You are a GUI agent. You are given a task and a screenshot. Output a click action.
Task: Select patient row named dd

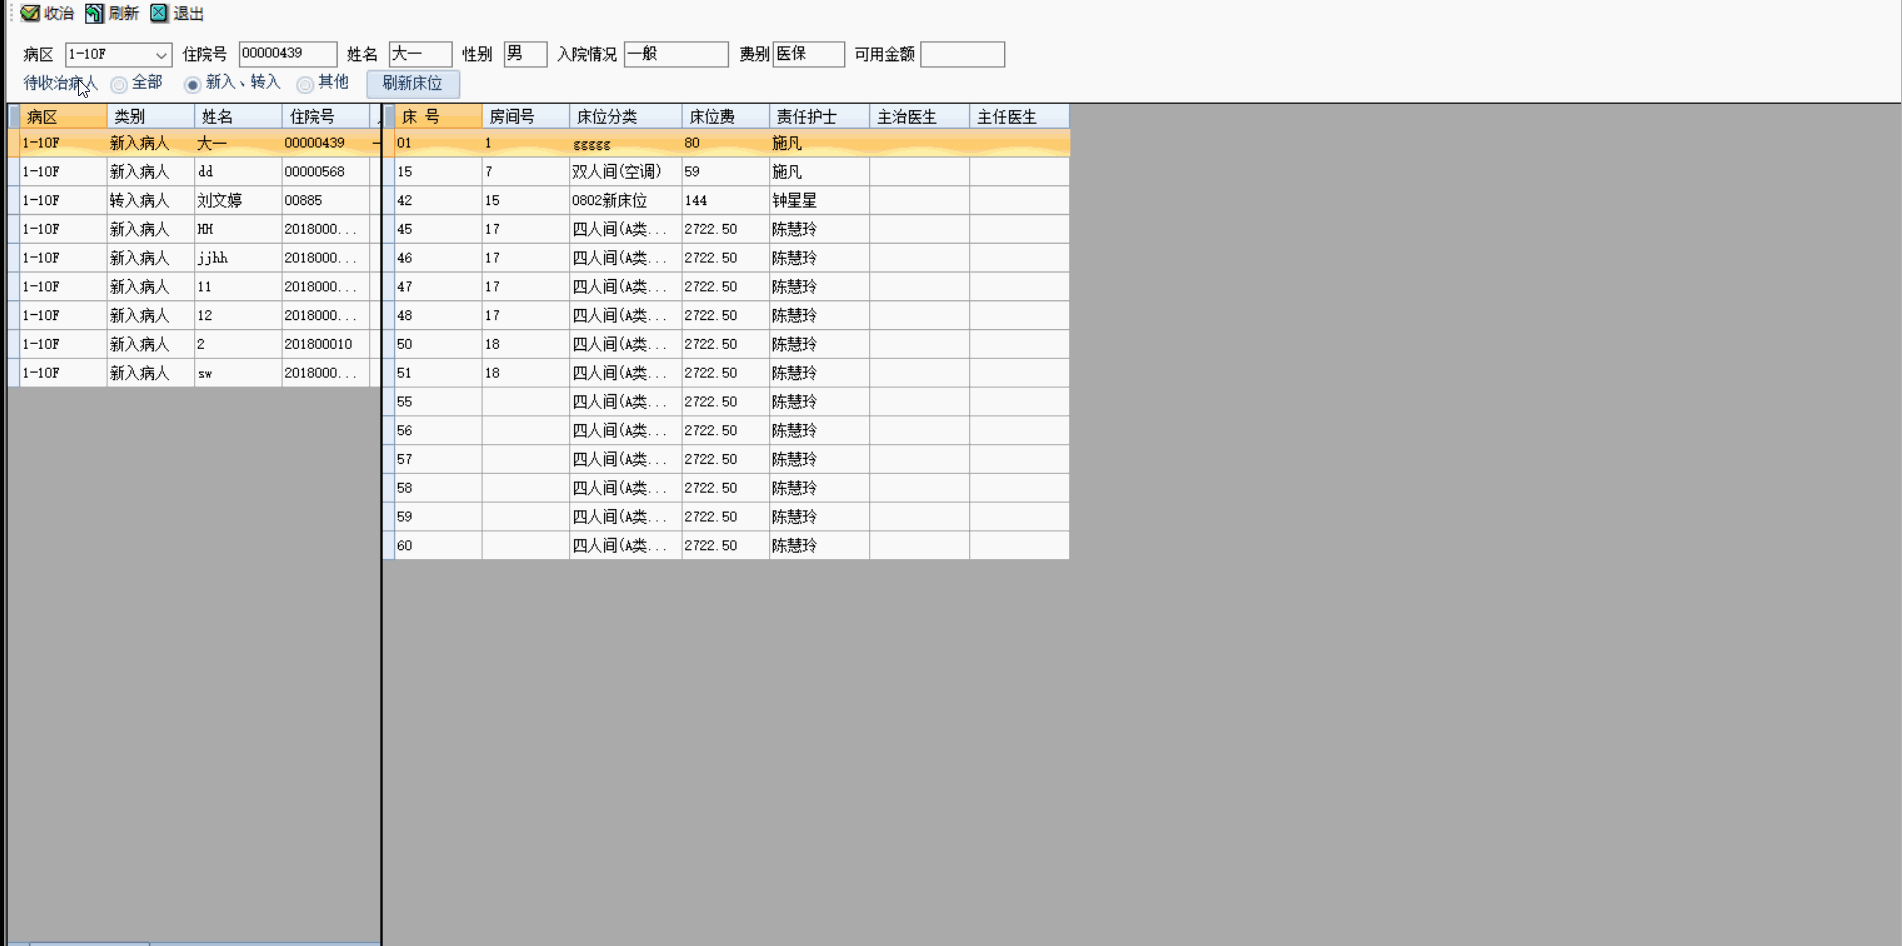(x=195, y=172)
